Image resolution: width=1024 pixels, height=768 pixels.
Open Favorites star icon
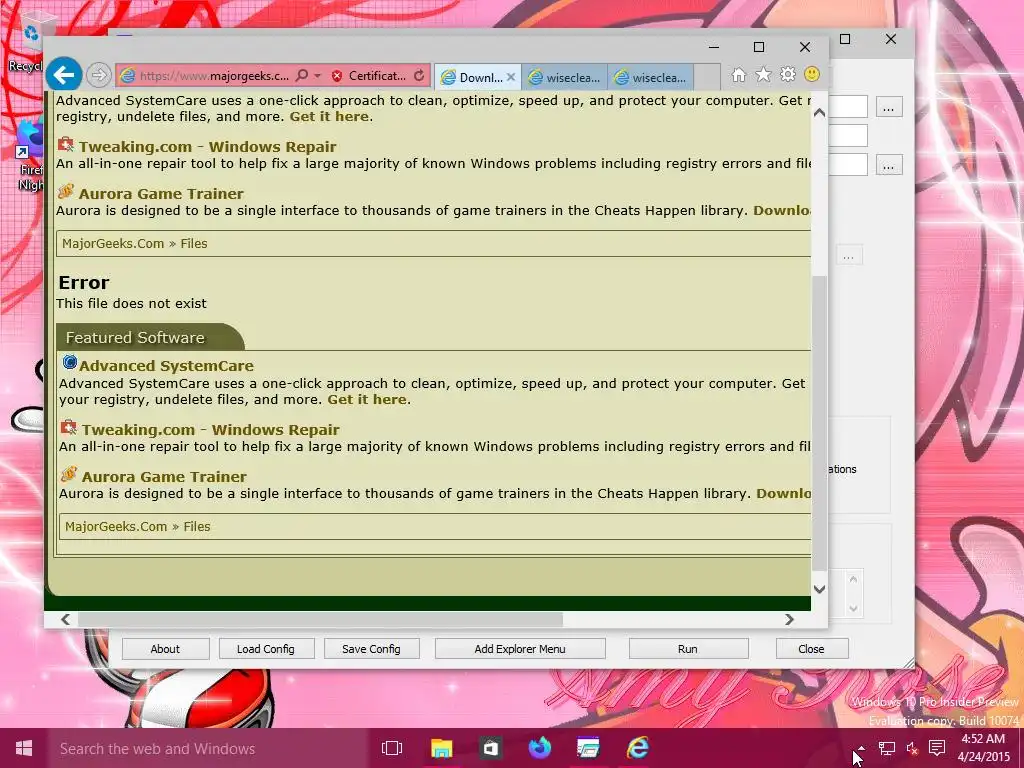coord(763,75)
